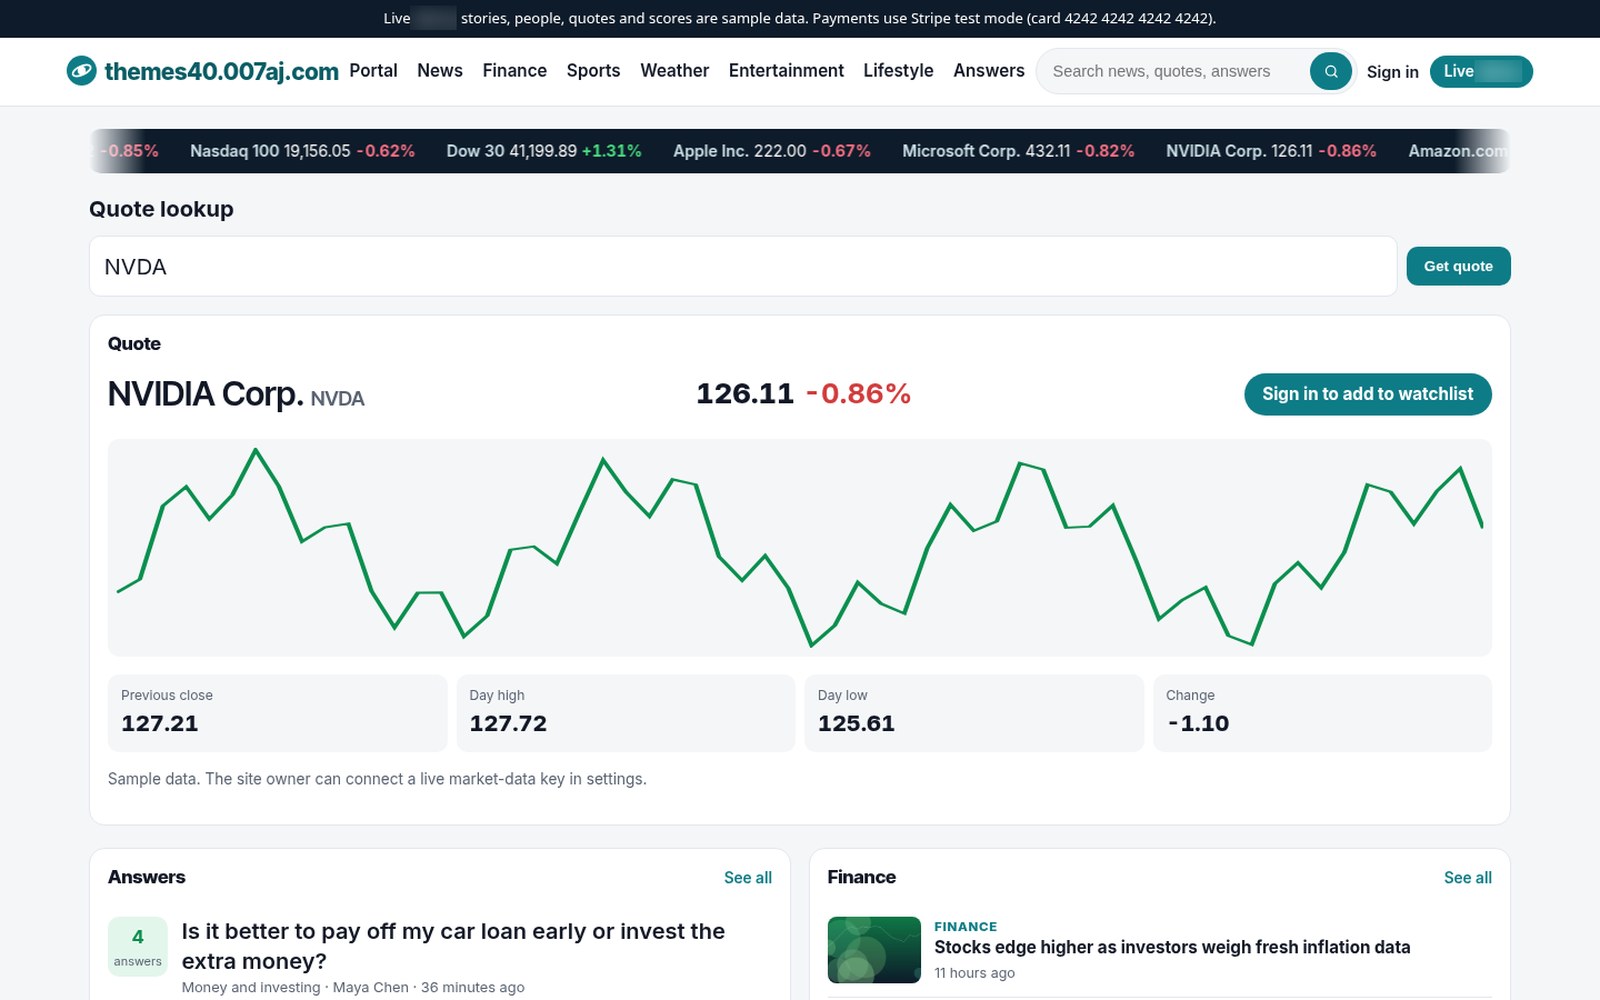Open the Portal nav item
Image resolution: width=1600 pixels, height=1000 pixels.
(x=373, y=71)
